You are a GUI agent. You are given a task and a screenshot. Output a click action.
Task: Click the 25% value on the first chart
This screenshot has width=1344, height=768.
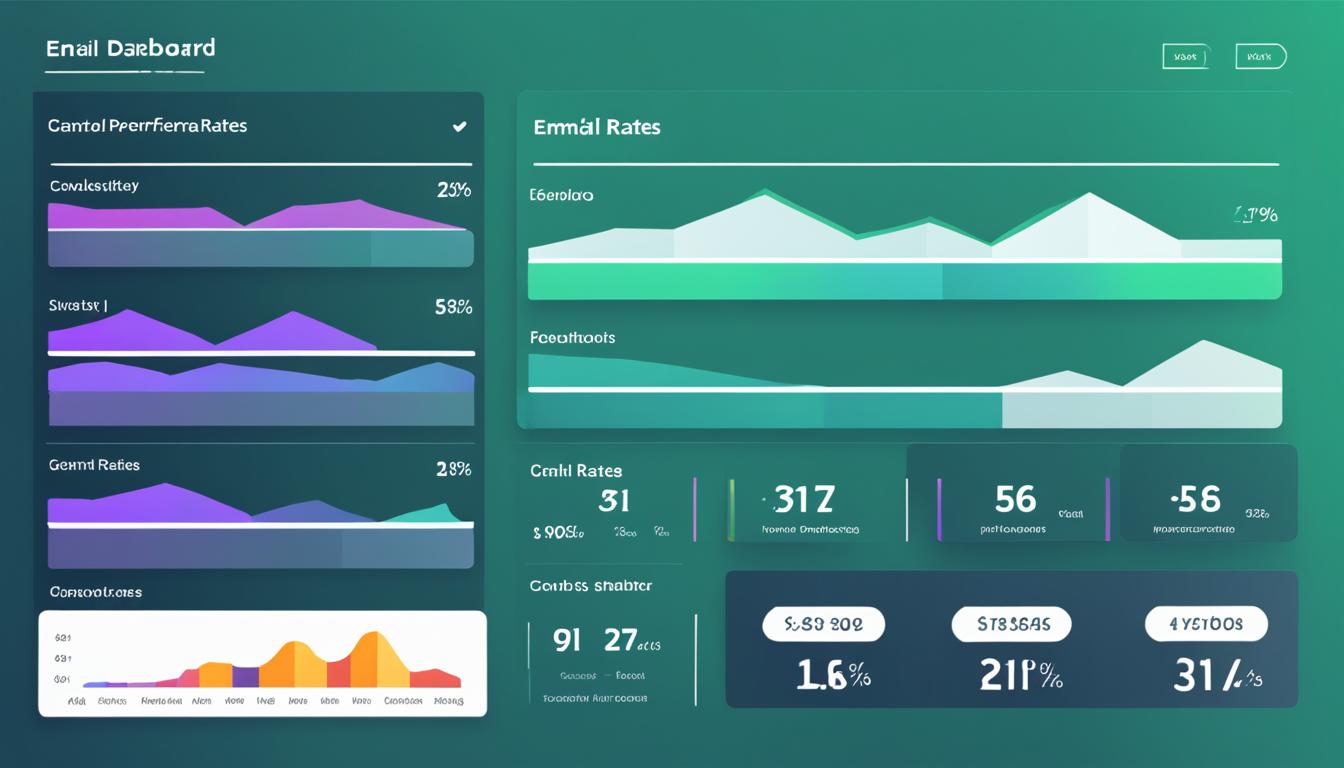453,189
